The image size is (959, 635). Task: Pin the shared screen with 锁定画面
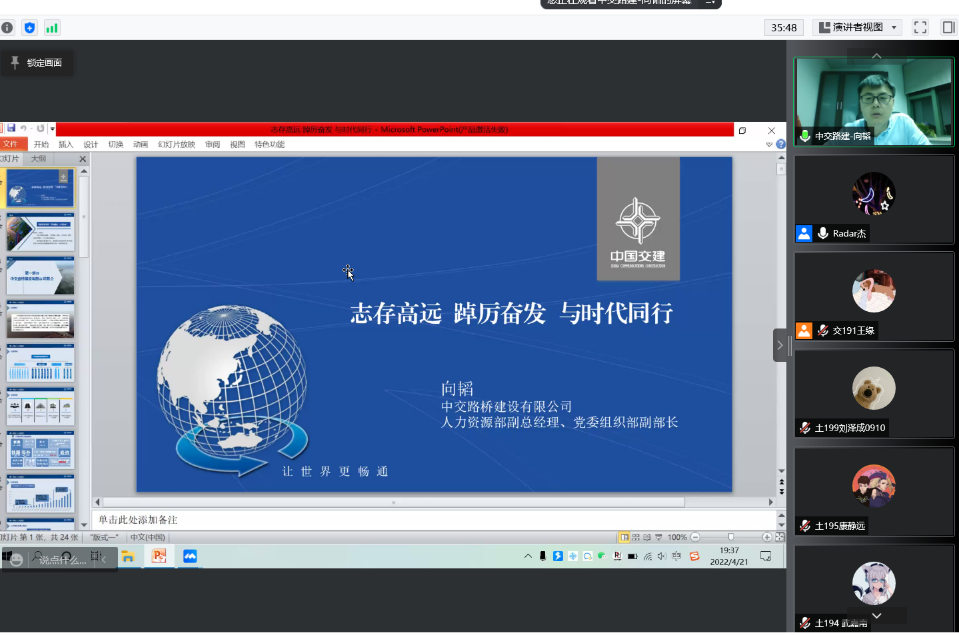36,63
